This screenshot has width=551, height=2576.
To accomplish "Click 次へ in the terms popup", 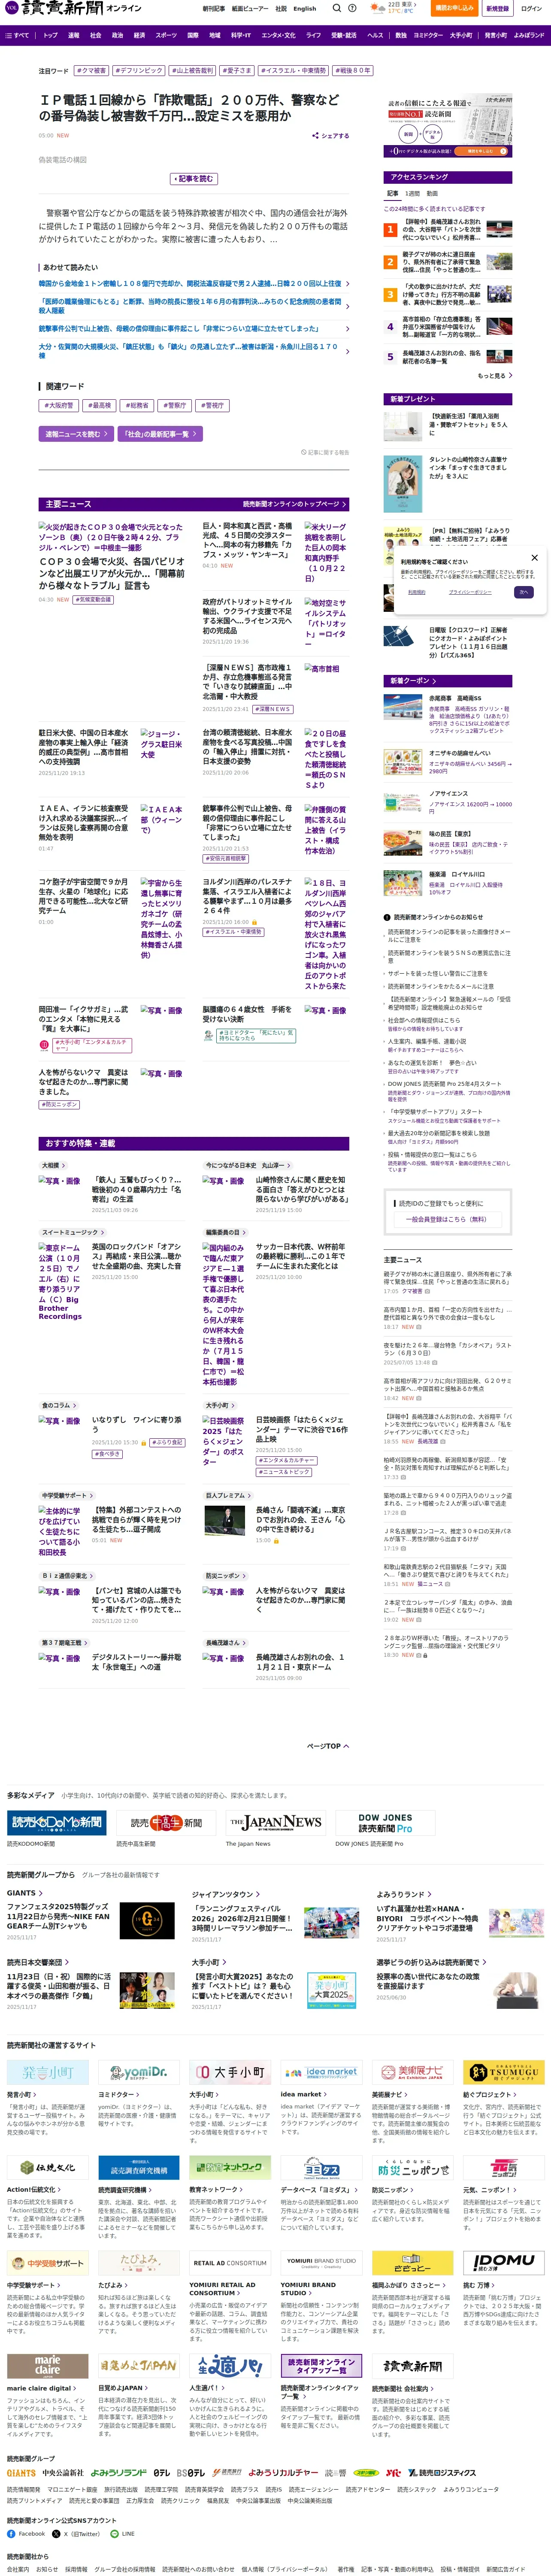I will tap(524, 592).
